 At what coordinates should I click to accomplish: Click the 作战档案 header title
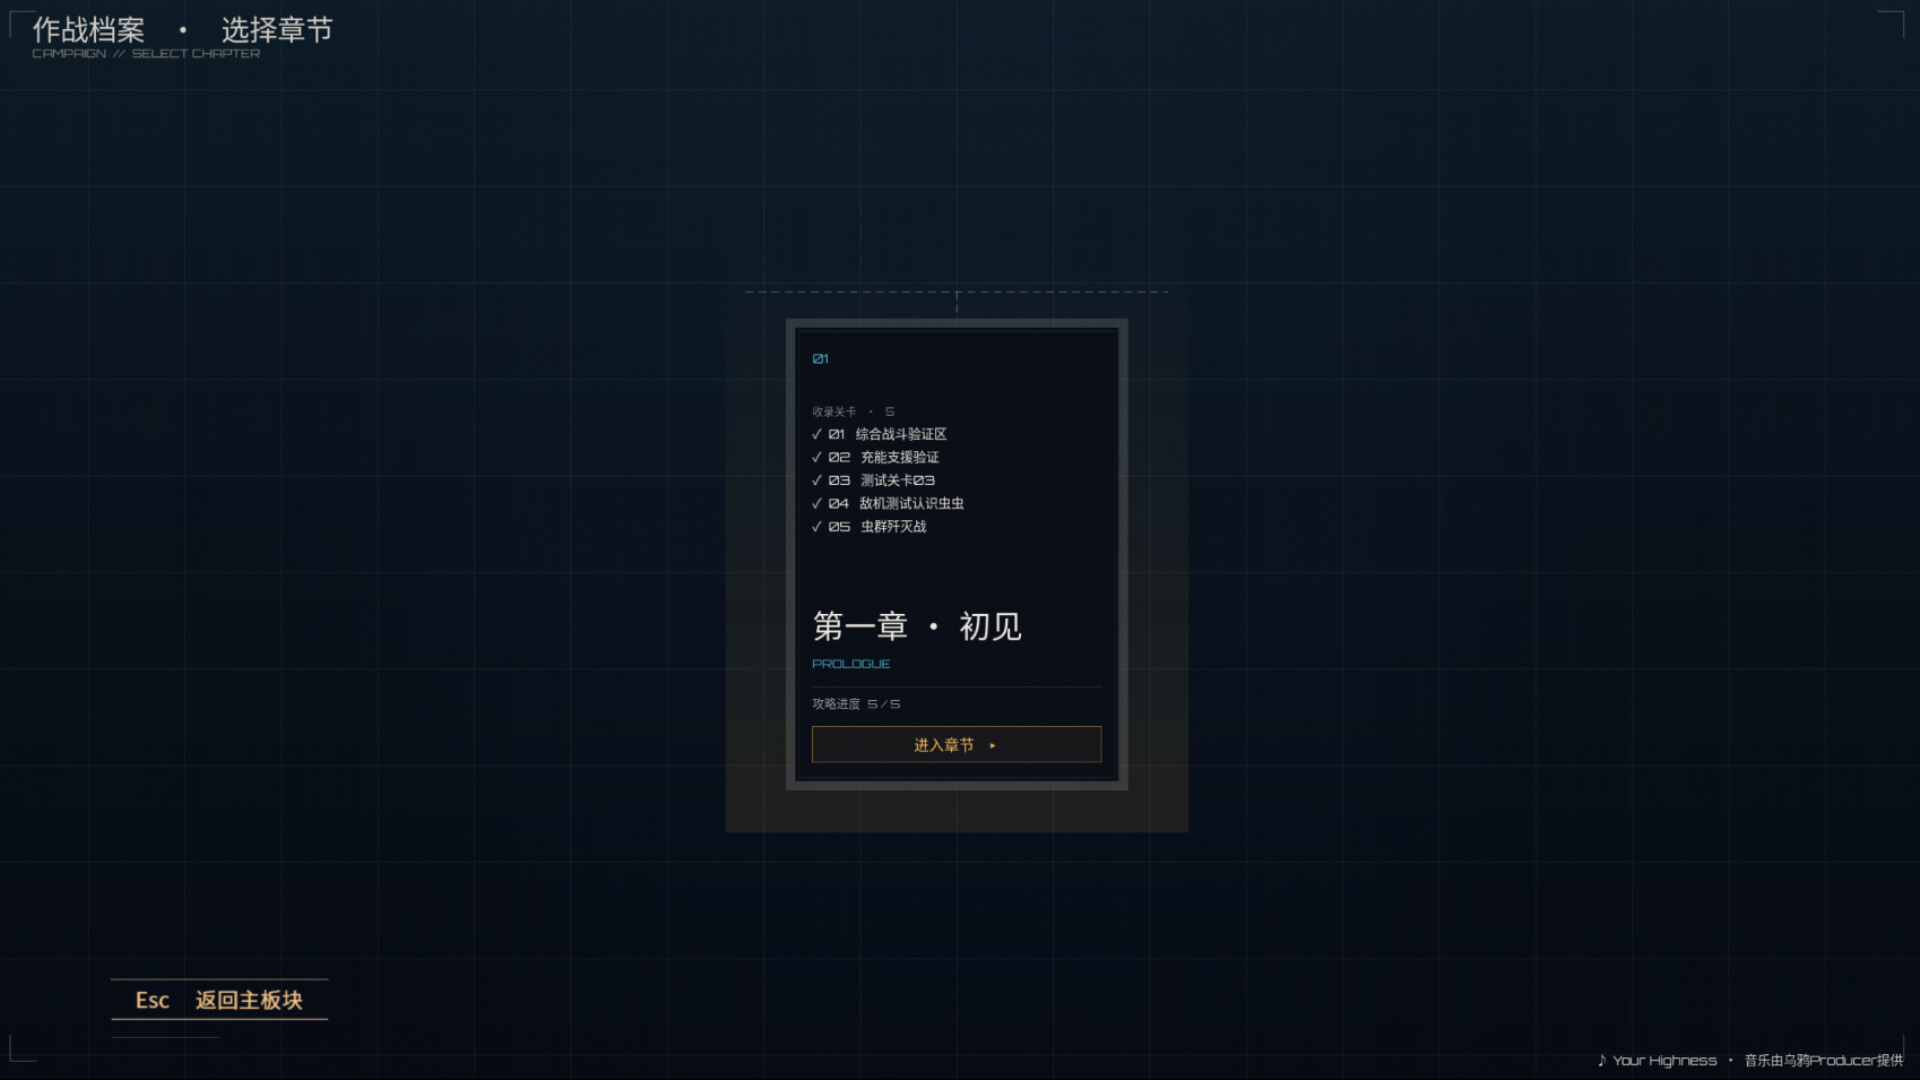(x=88, y=30)
